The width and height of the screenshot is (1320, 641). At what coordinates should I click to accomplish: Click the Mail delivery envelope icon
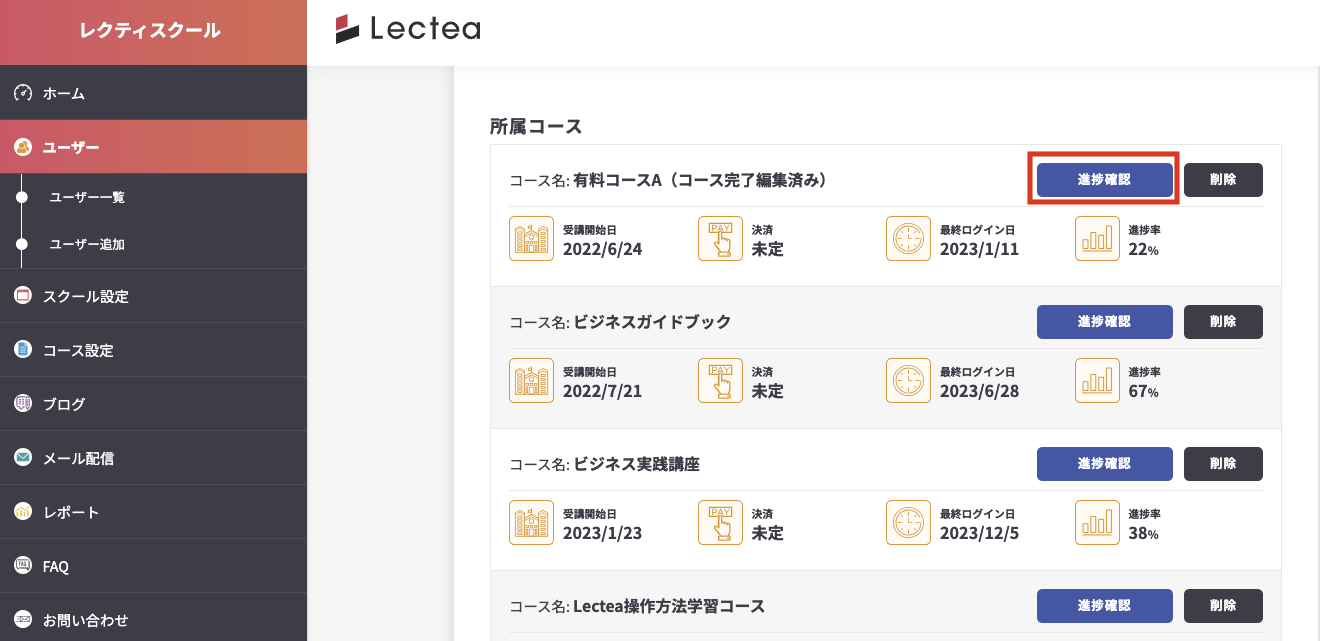coord(23,458)
